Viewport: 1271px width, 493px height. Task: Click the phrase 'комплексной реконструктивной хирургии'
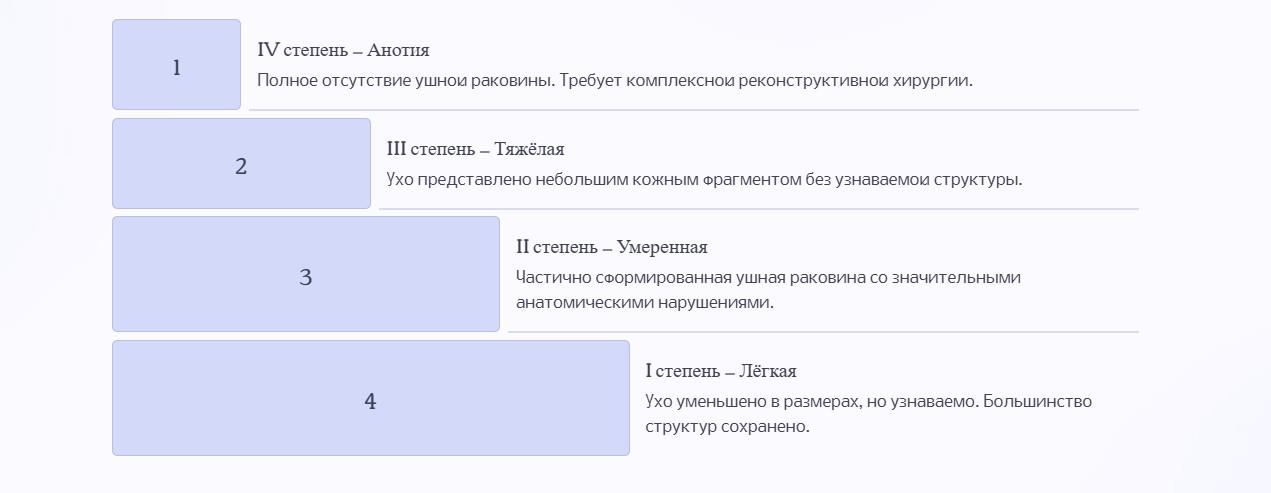pyautogui.click(x=798, y=80)
